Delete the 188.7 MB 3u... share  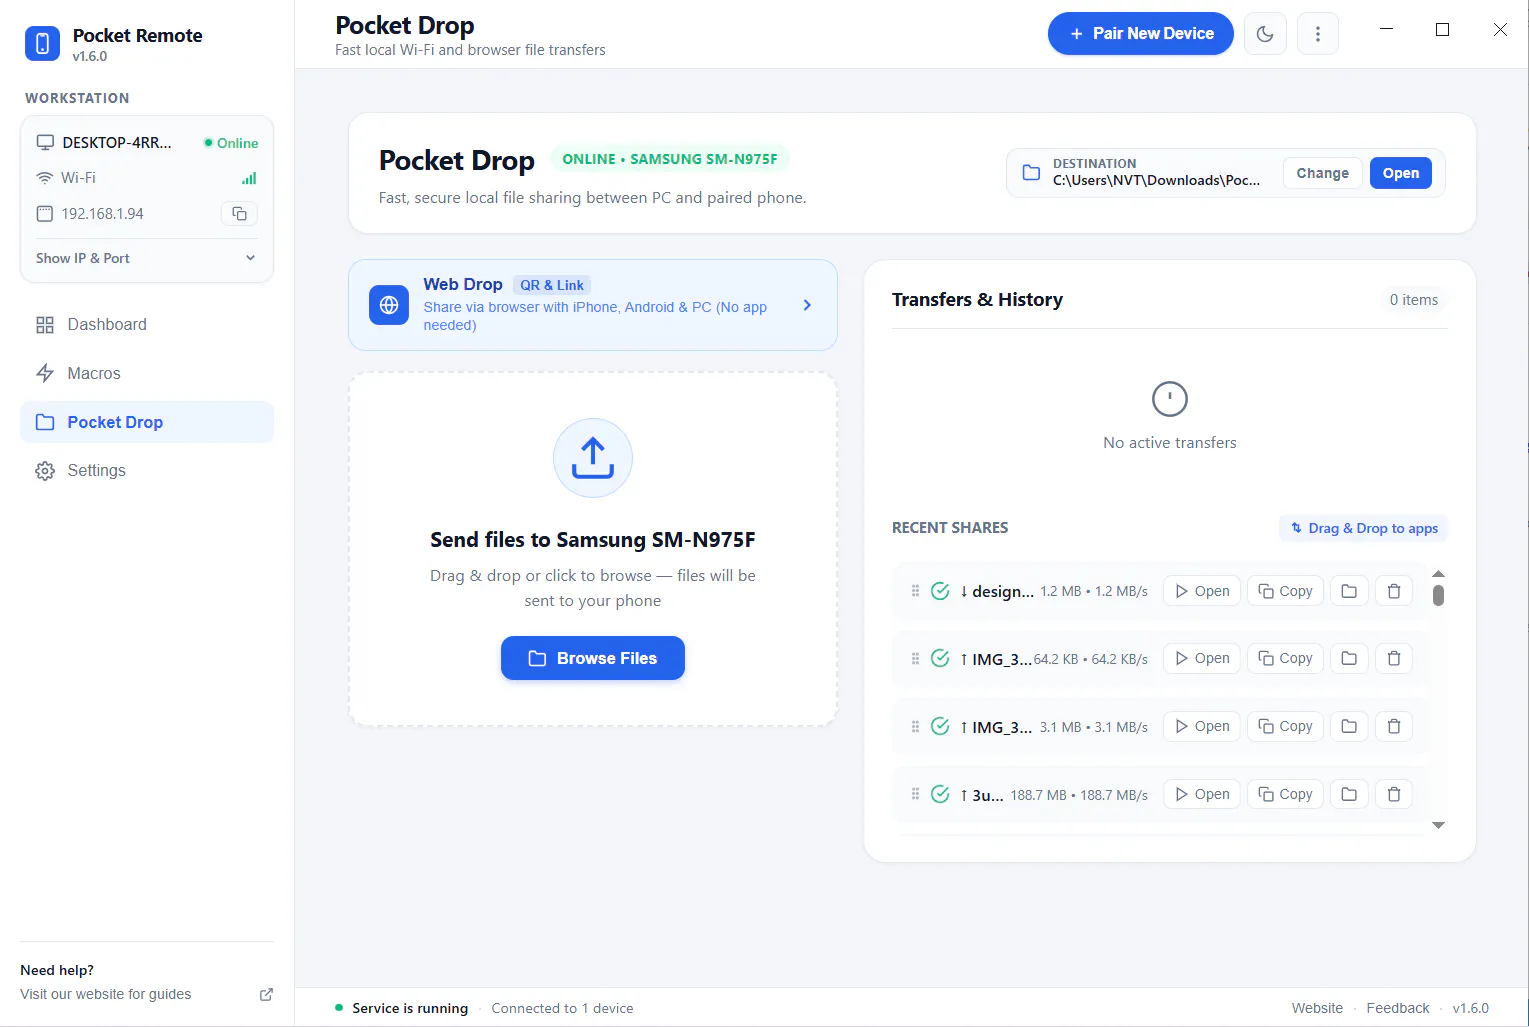coord(1394,794)
